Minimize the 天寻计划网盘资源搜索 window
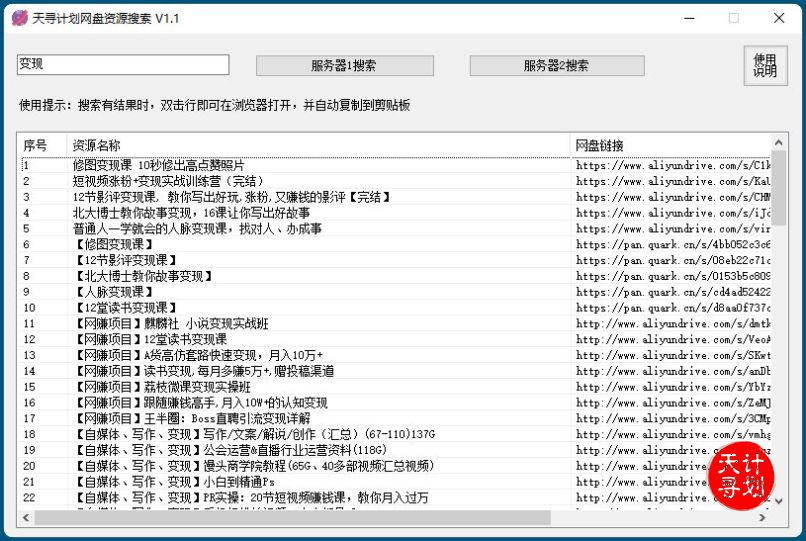Screen dimensions: 806x541 coord(689,18)
